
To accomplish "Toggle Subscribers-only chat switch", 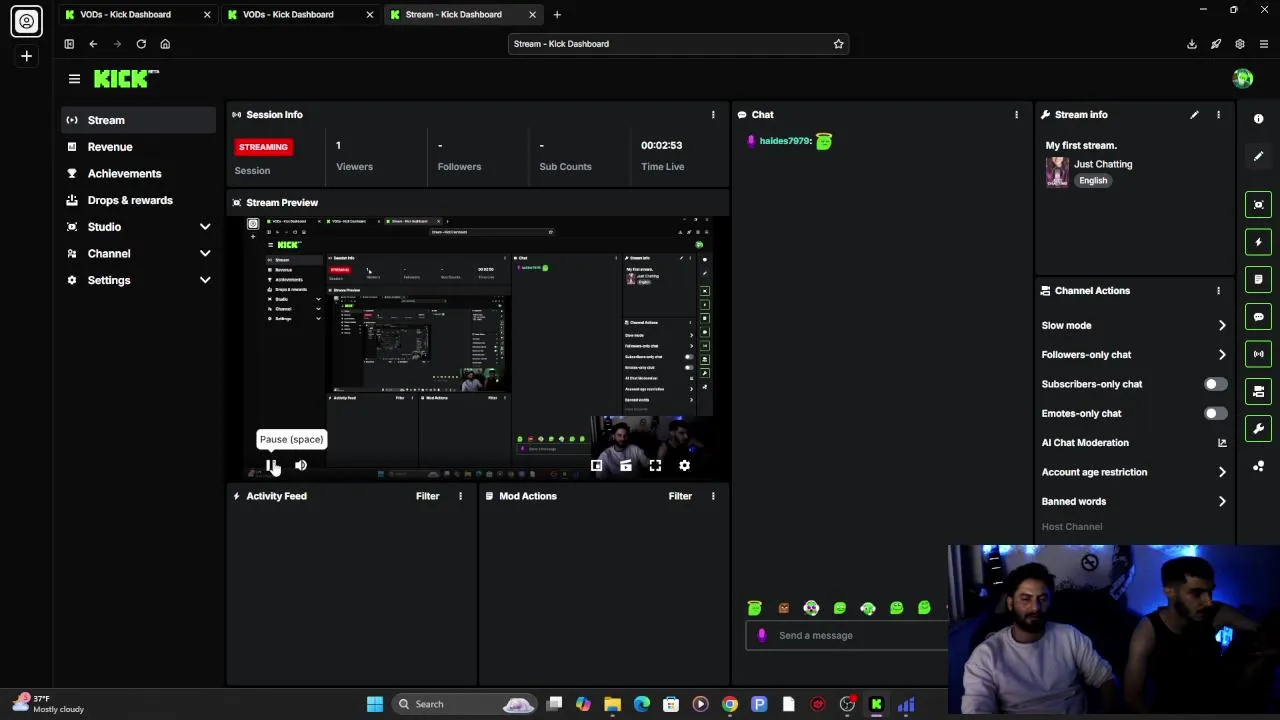I will click(1215, 384).
